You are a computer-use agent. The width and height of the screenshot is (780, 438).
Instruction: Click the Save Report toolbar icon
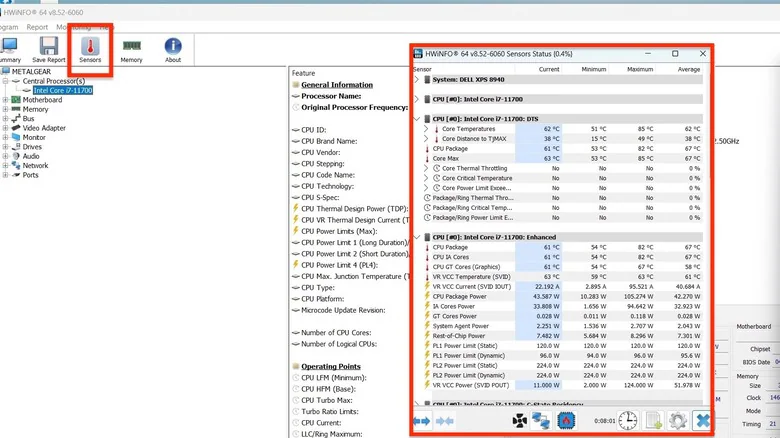[x=49, y=50]
